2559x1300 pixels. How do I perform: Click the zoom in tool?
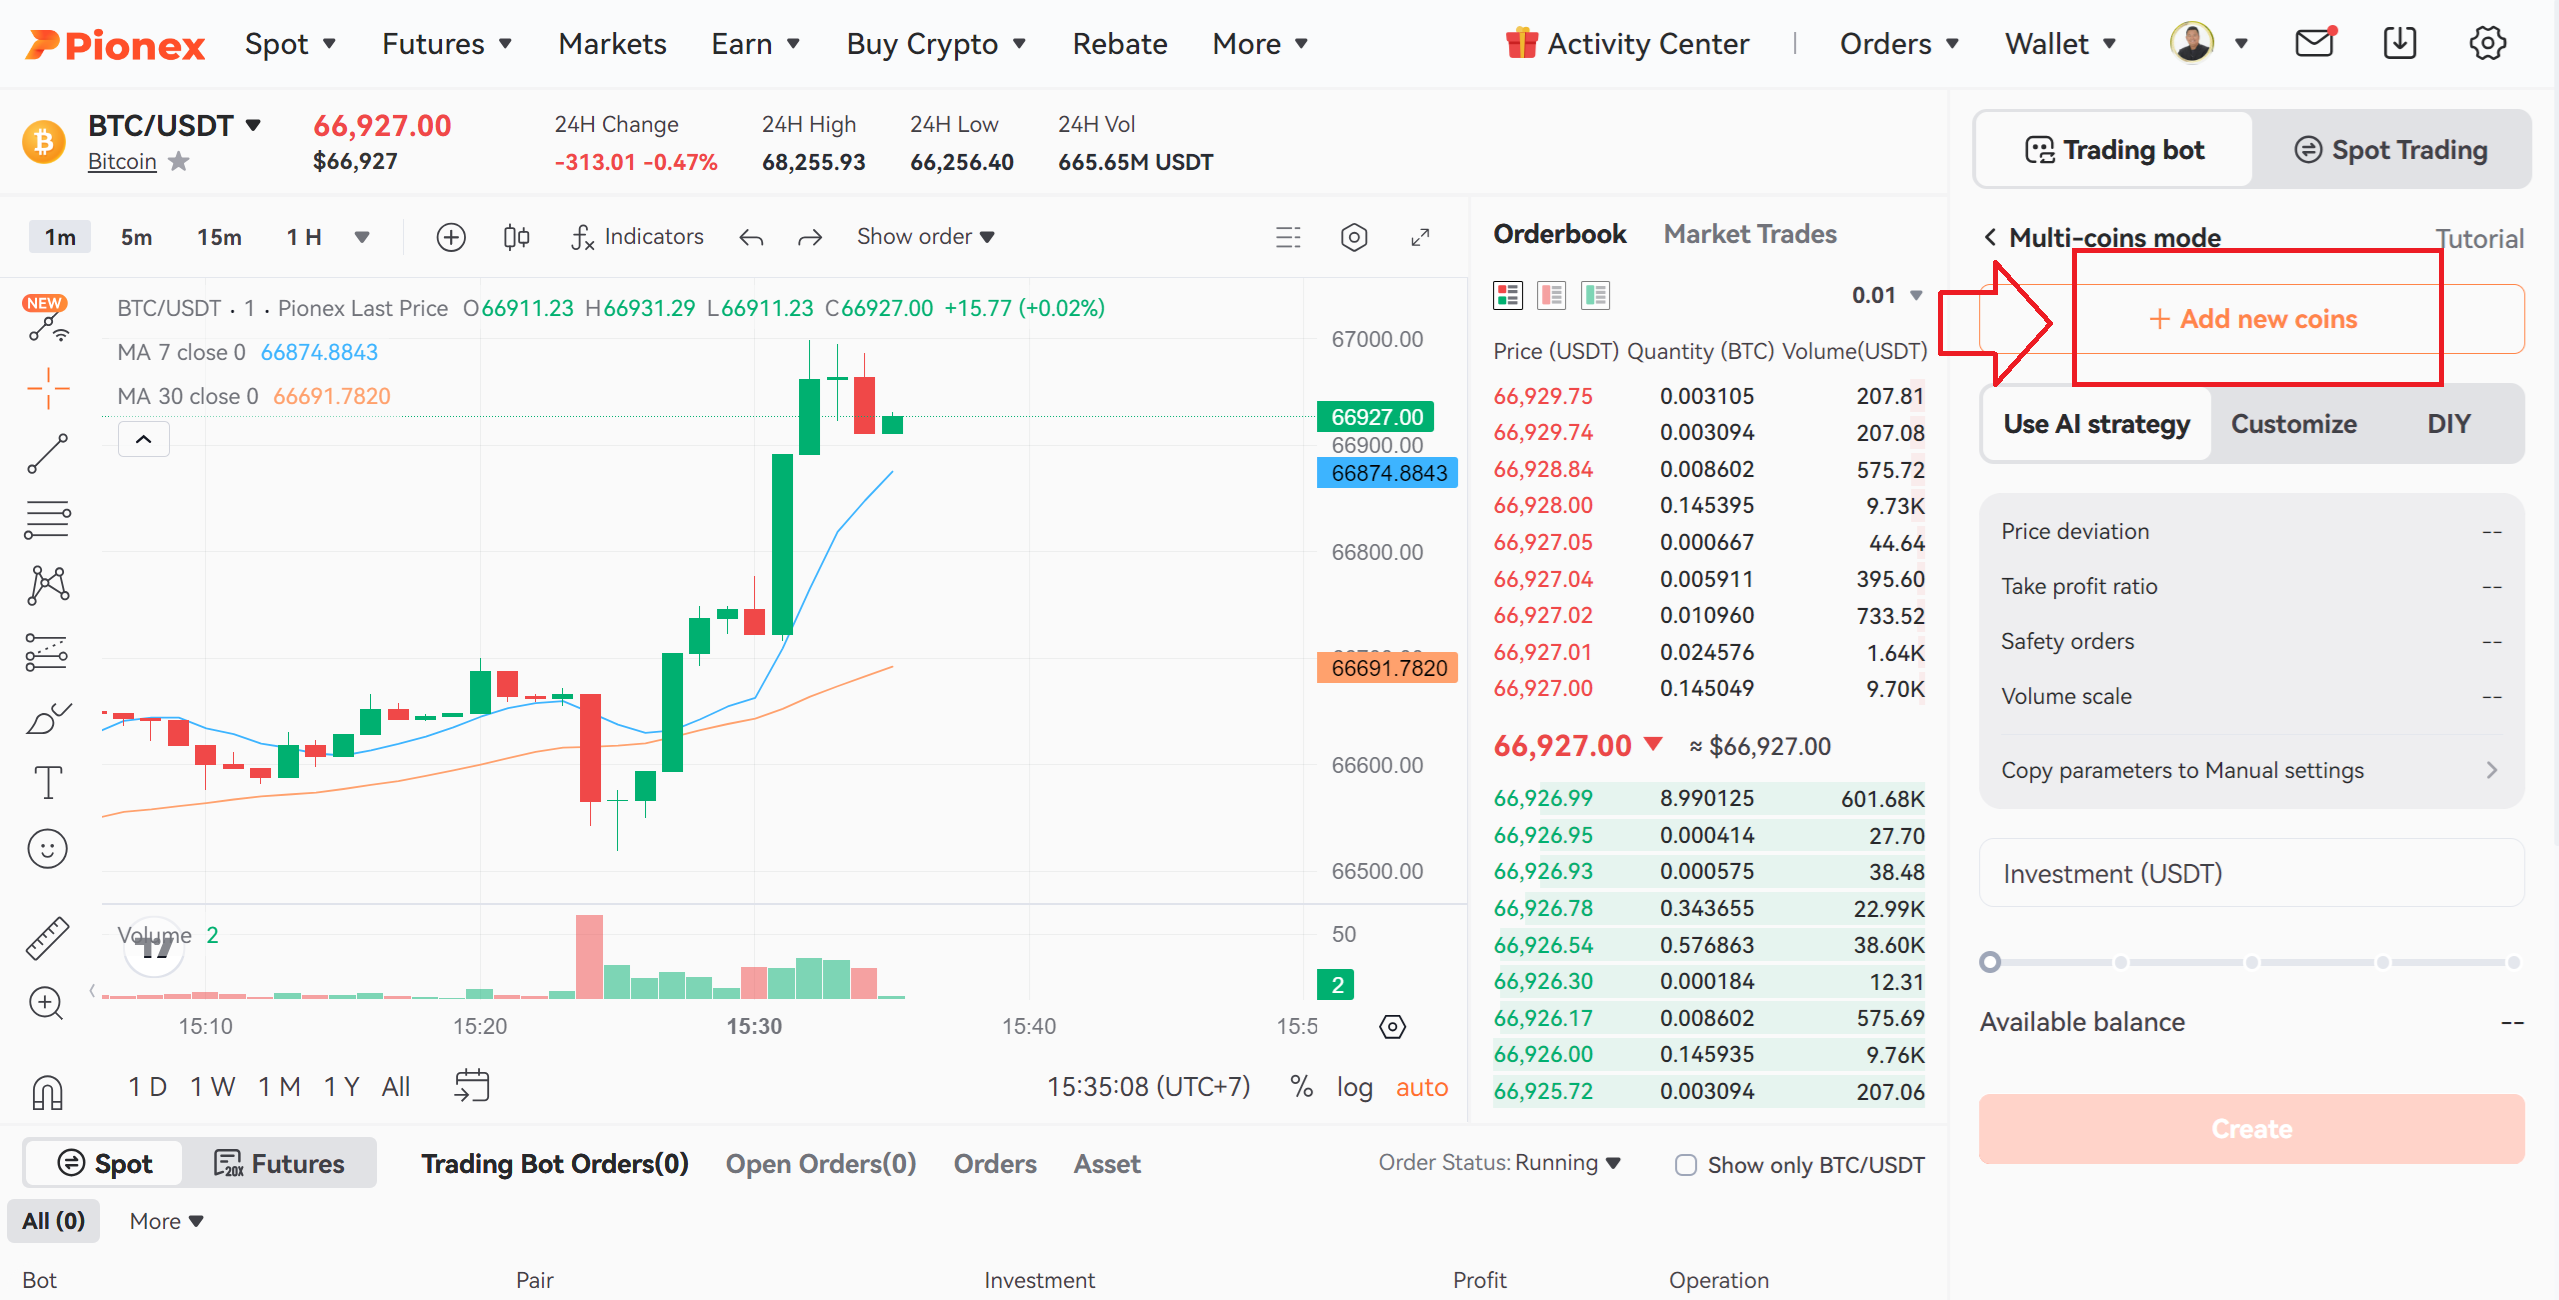(47, 1003)
